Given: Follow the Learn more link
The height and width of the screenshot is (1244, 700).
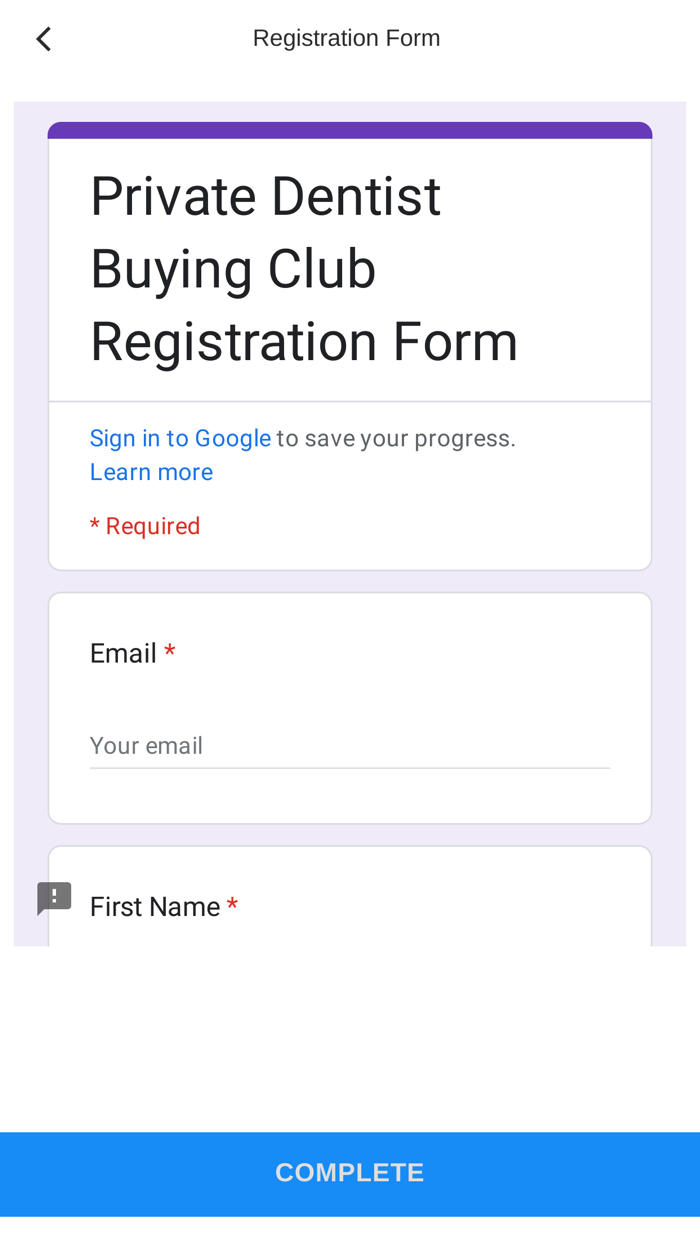Looking at the screenshot, I should (151, 472).
